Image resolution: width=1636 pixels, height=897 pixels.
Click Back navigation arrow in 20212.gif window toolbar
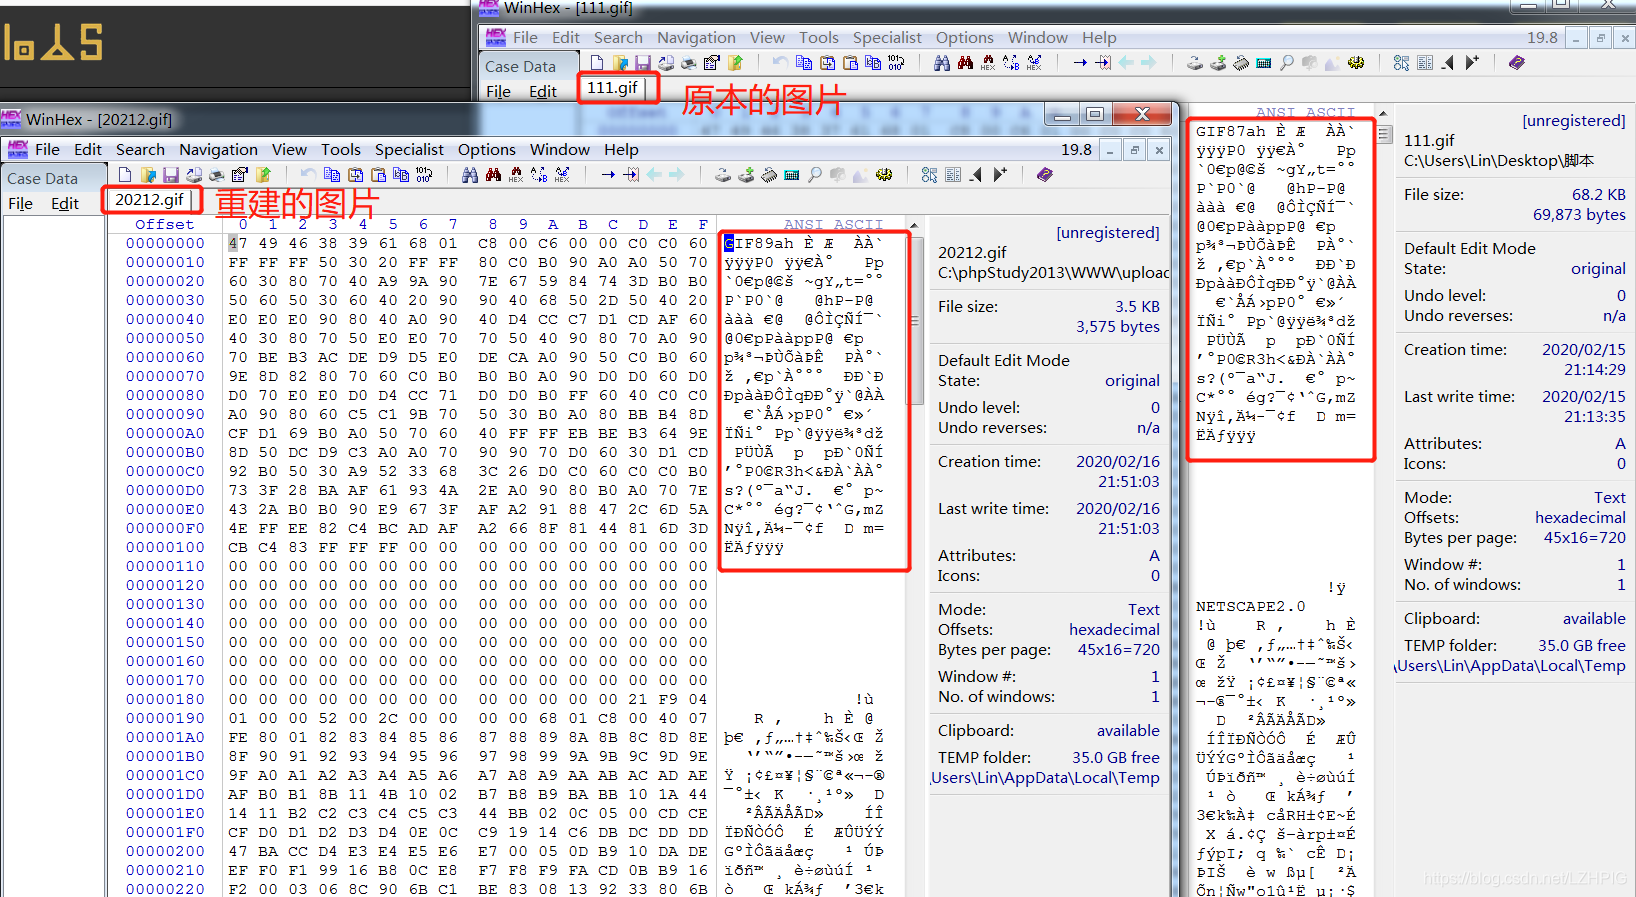(654, 175)
